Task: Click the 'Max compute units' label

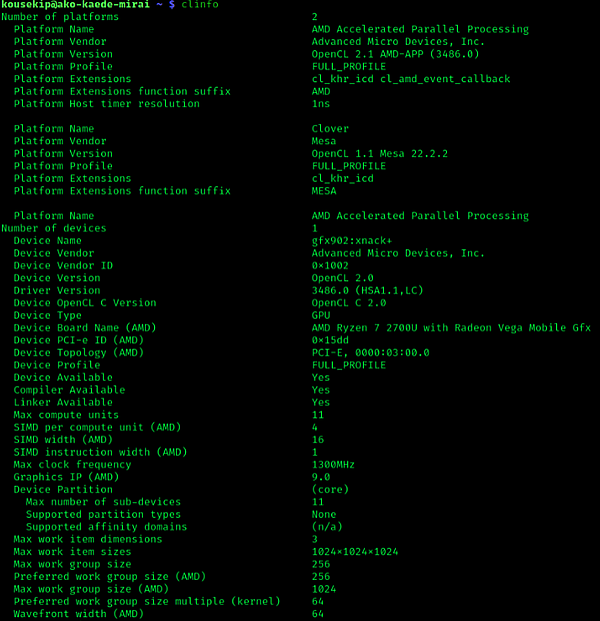Action: point(66,415)
